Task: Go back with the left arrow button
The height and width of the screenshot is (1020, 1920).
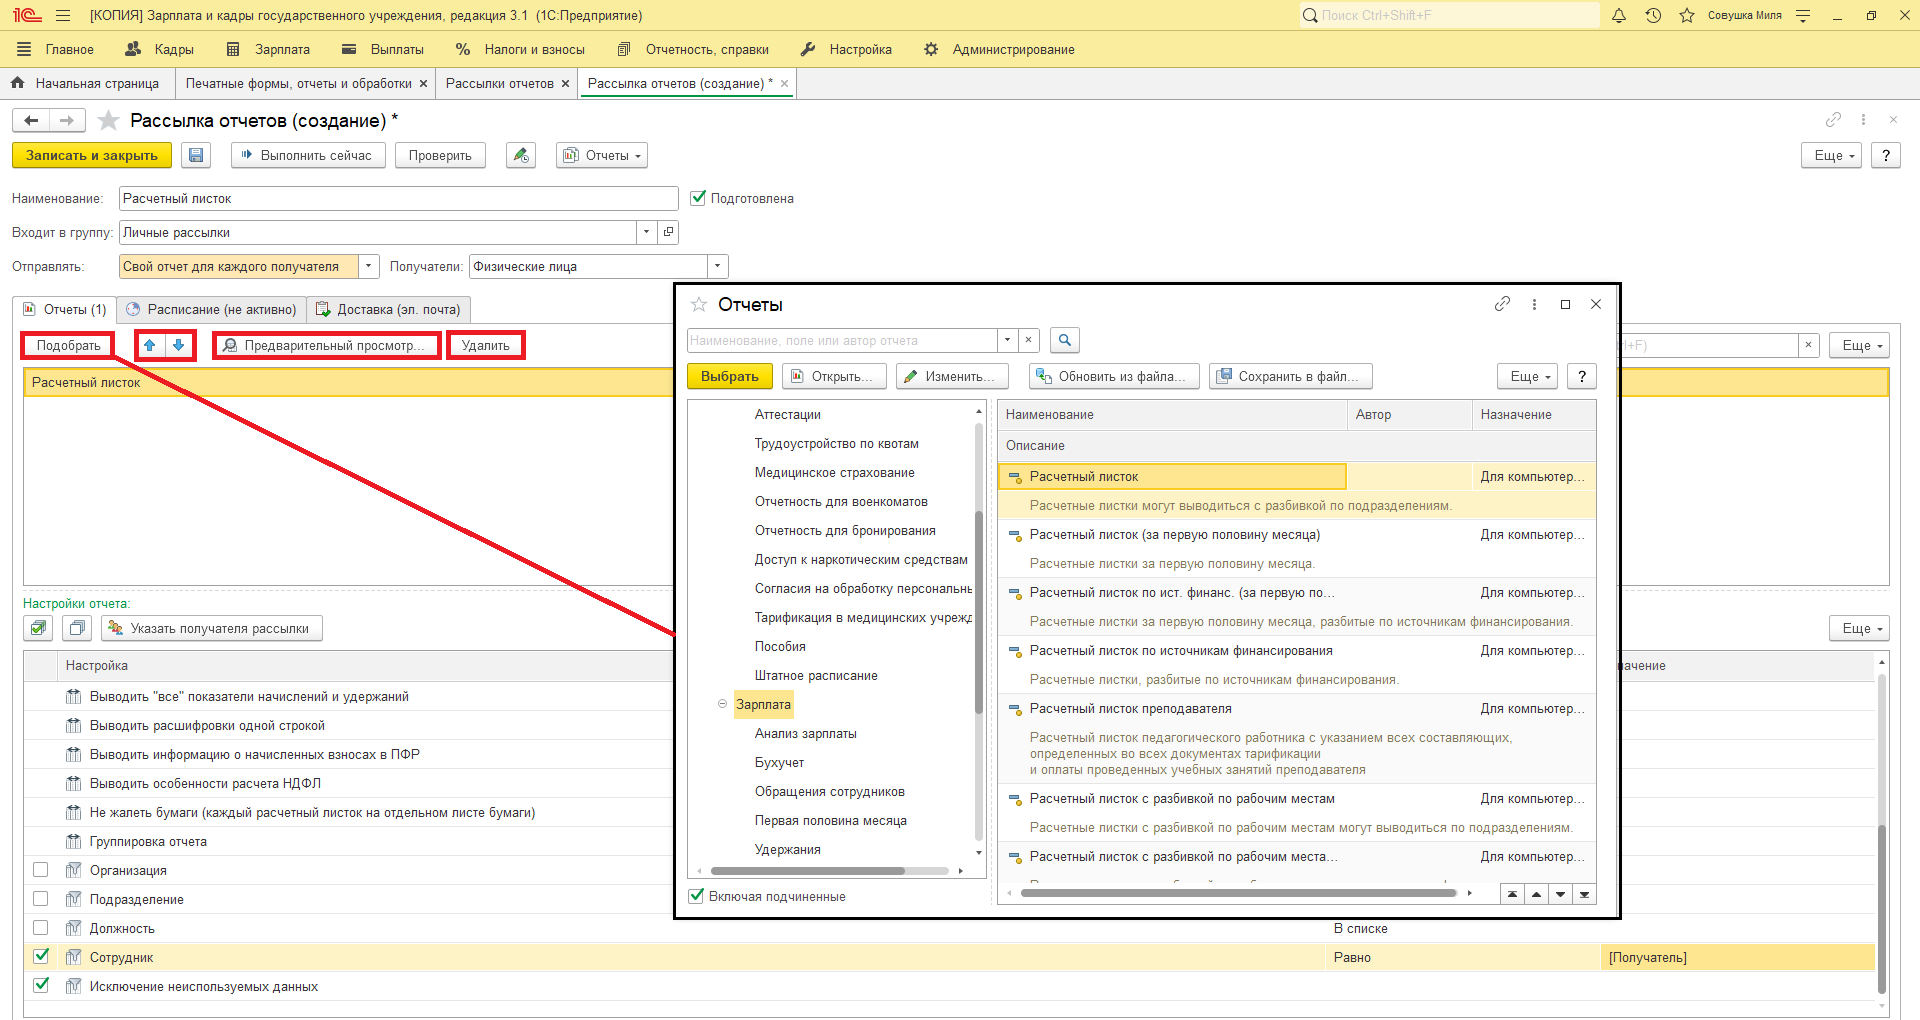Action: [31, 121]
